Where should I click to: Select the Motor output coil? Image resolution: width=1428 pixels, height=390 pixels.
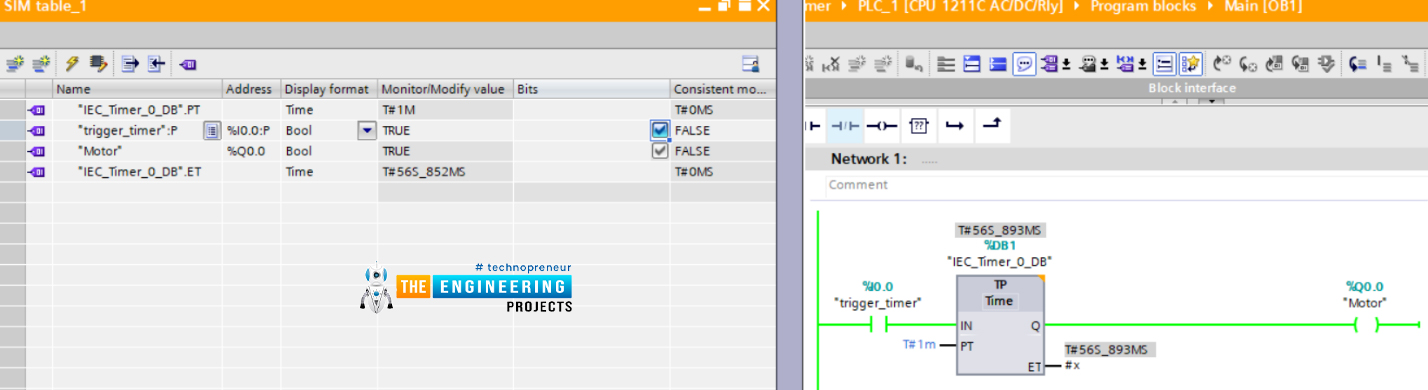pos(1365,325)
